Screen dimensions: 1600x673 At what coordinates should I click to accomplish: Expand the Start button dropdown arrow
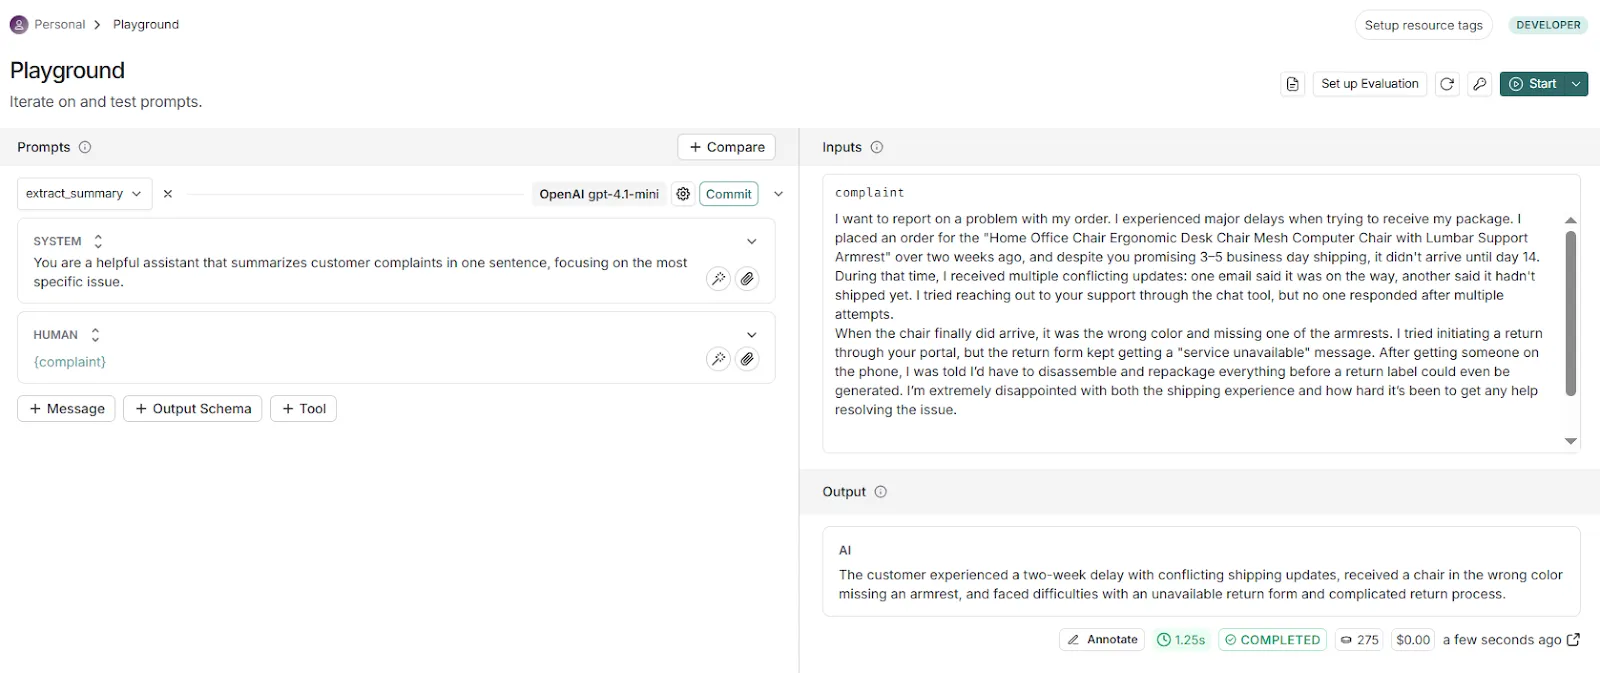pos(1576,84)
